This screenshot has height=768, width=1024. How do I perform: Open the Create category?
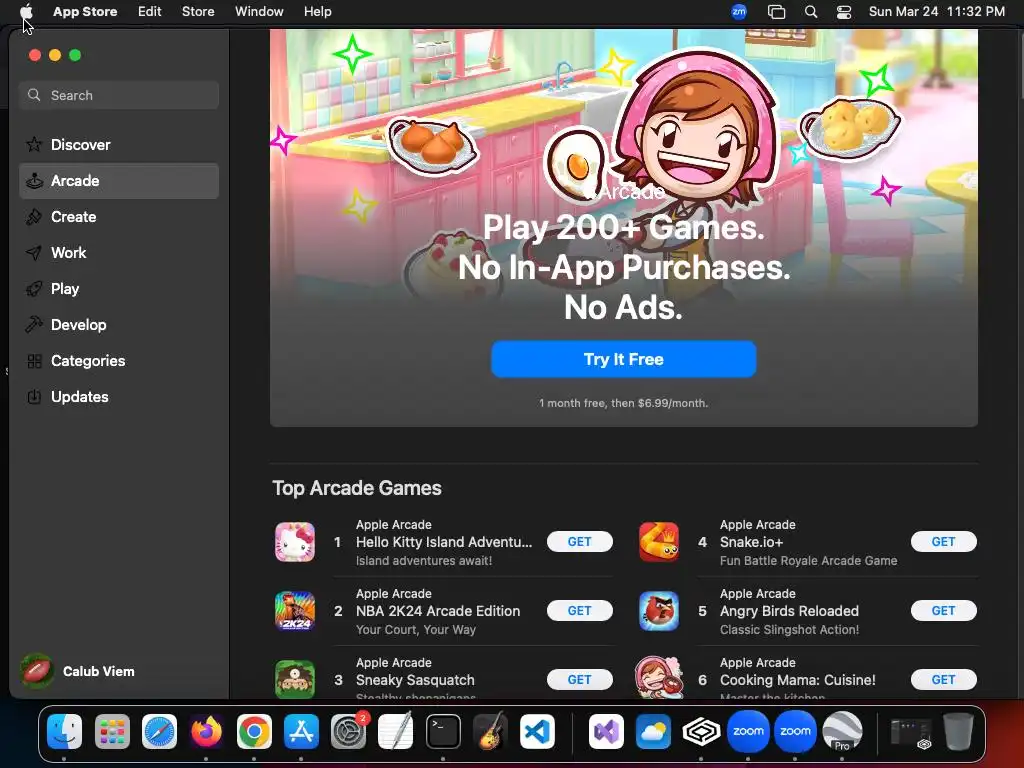click(119, 217)
